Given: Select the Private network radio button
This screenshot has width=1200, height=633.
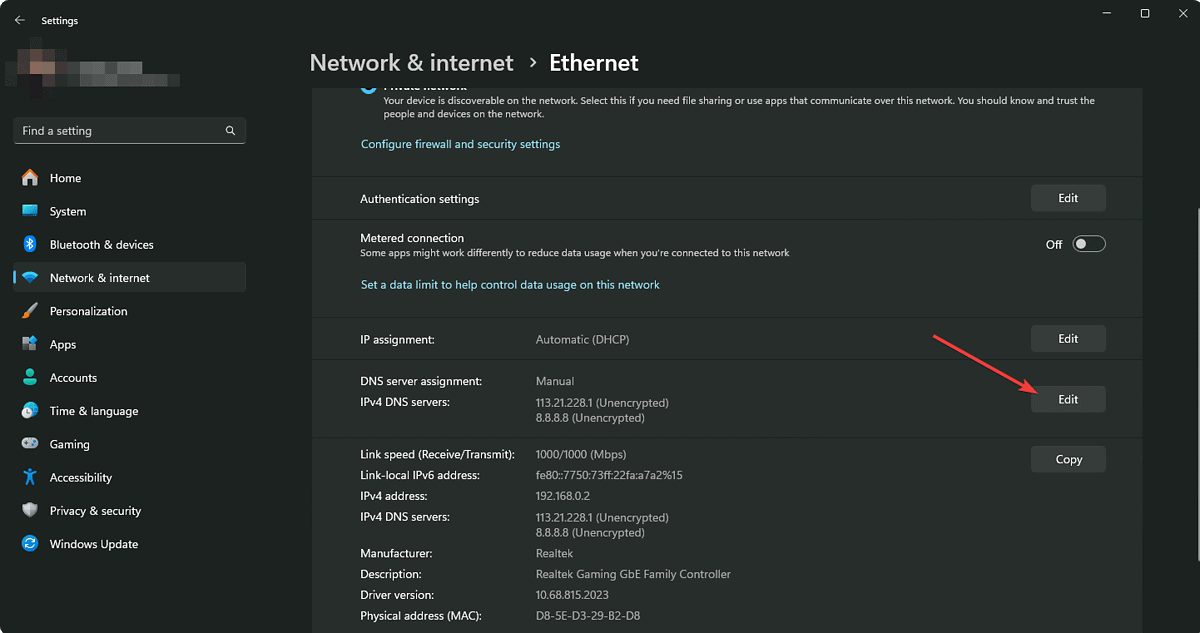Looking at the screenshot, I should pyautogui.click(x=368, y=88).
